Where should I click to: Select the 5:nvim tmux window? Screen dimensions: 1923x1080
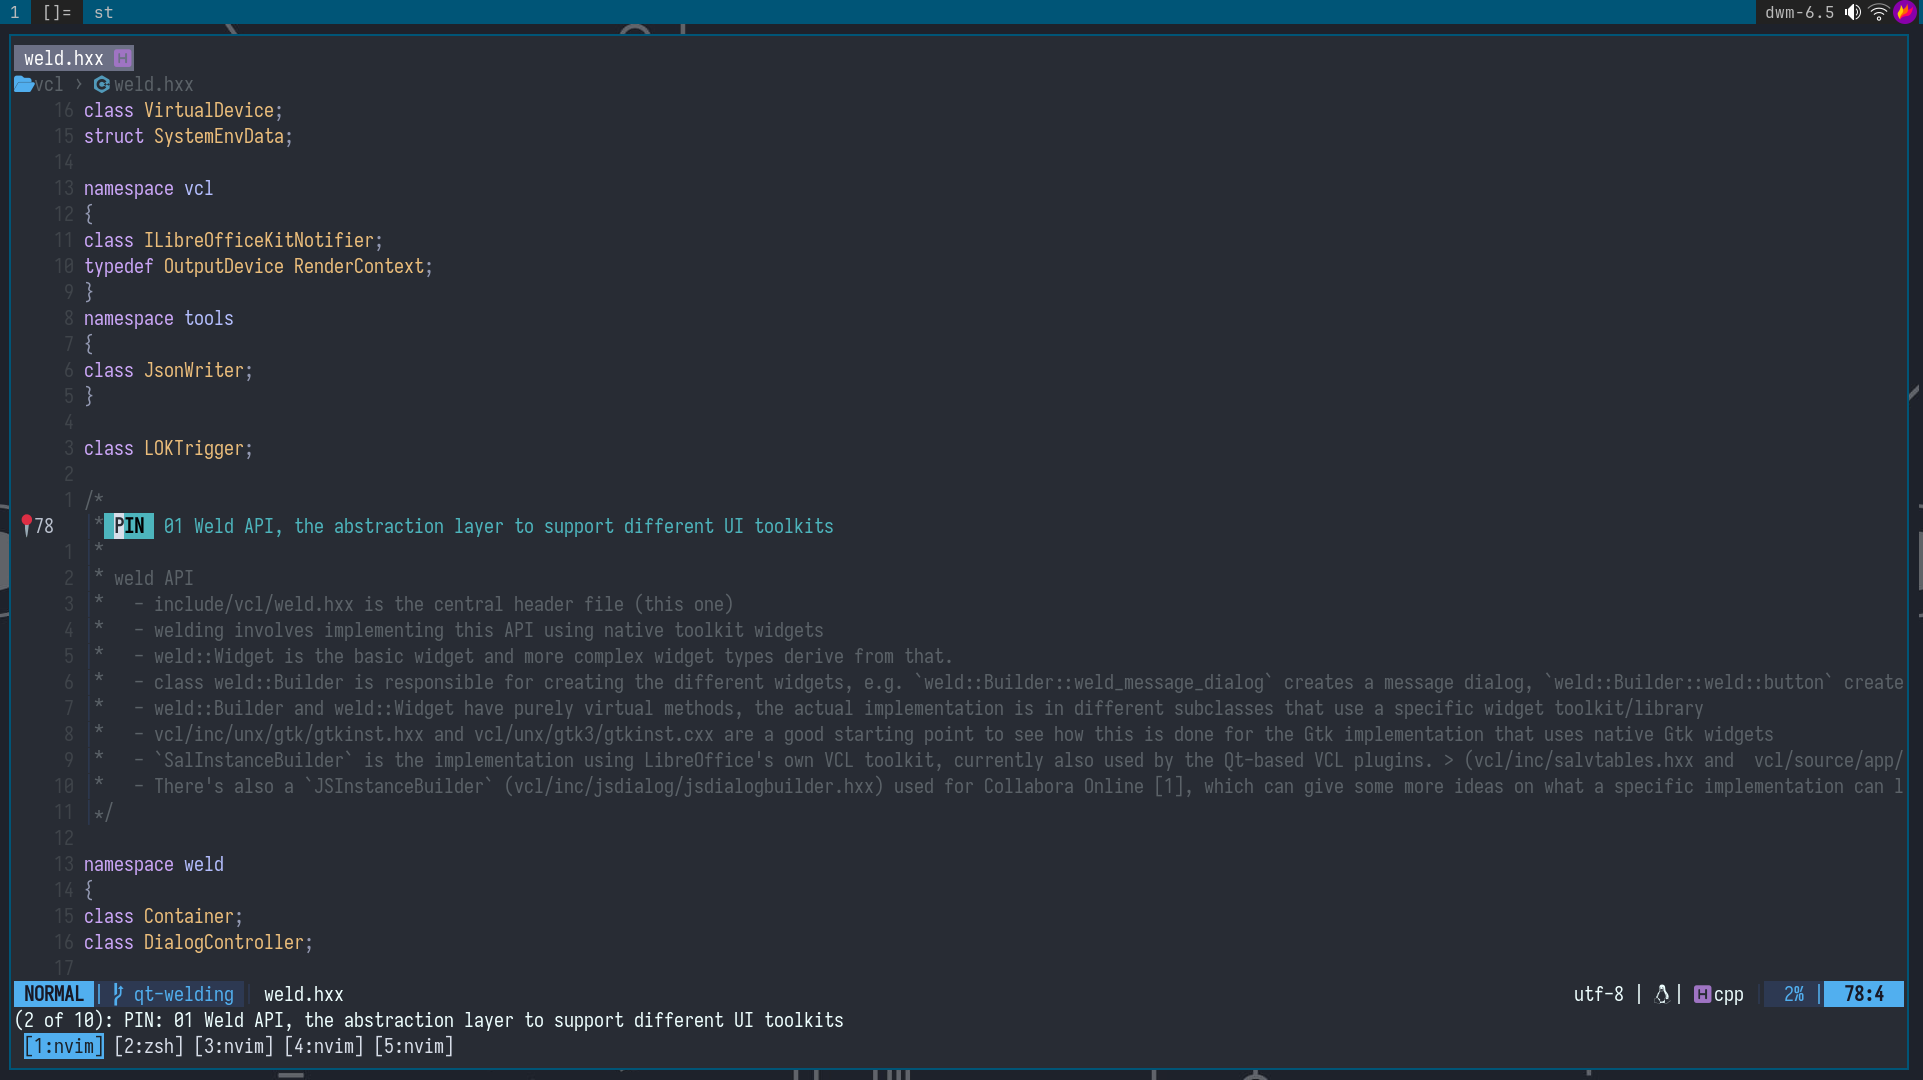point(414,1046)
